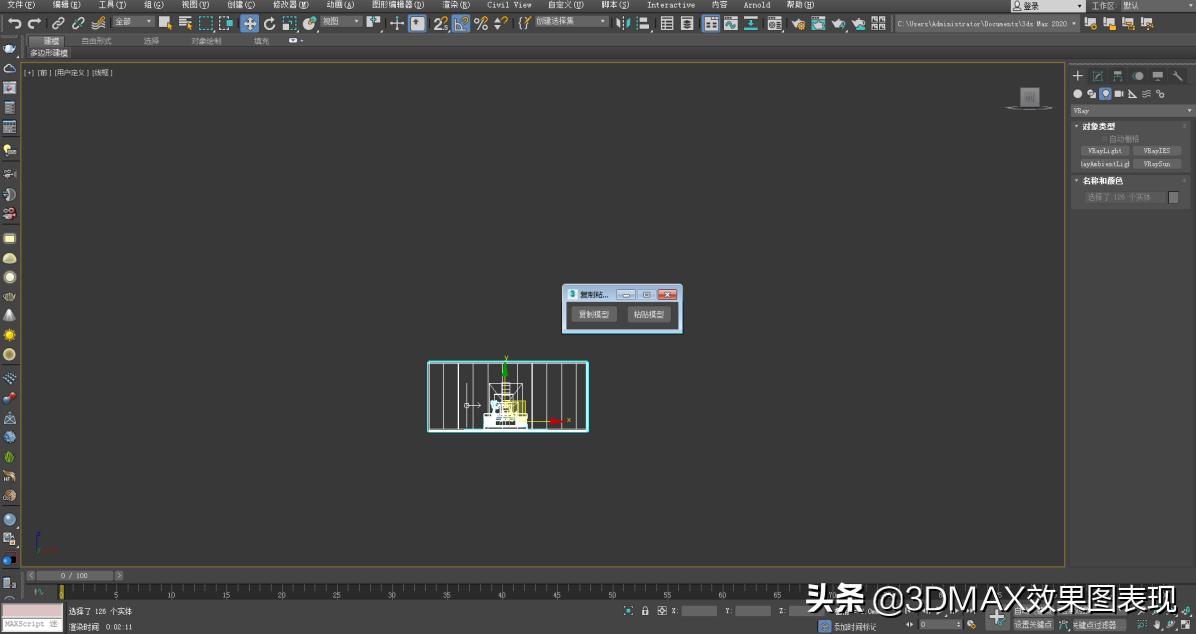
Task: Open the Modify panel icon
Action: click(1098, 75)
